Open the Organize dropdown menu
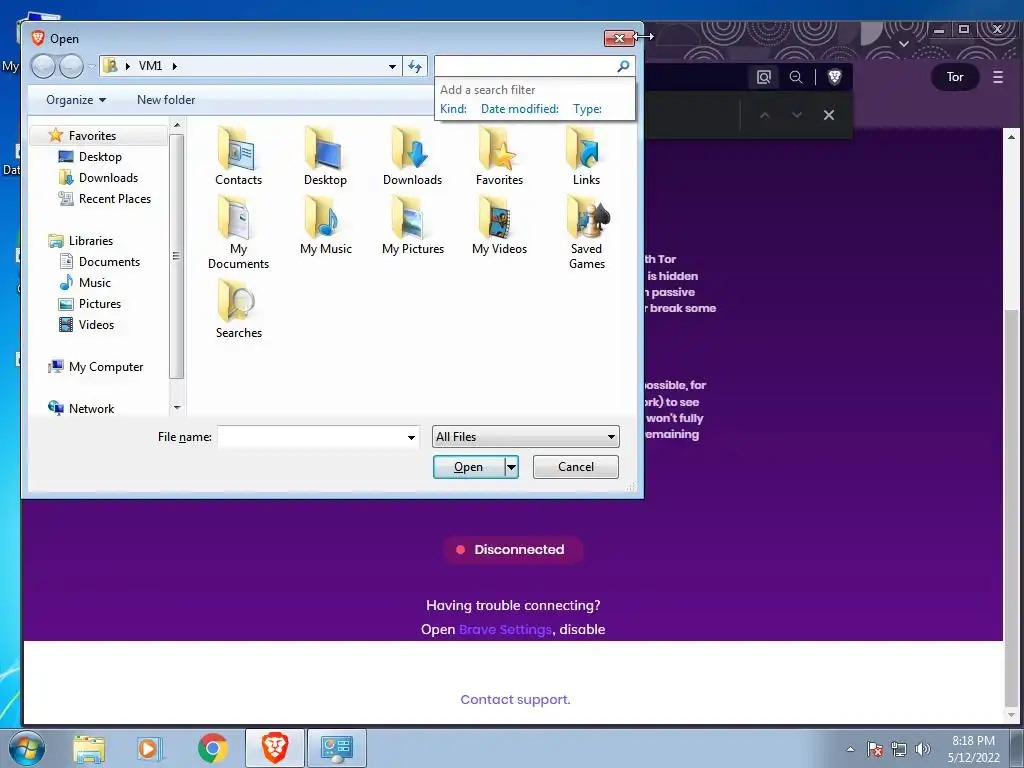The image size is (1024, 768). point(76,100)
